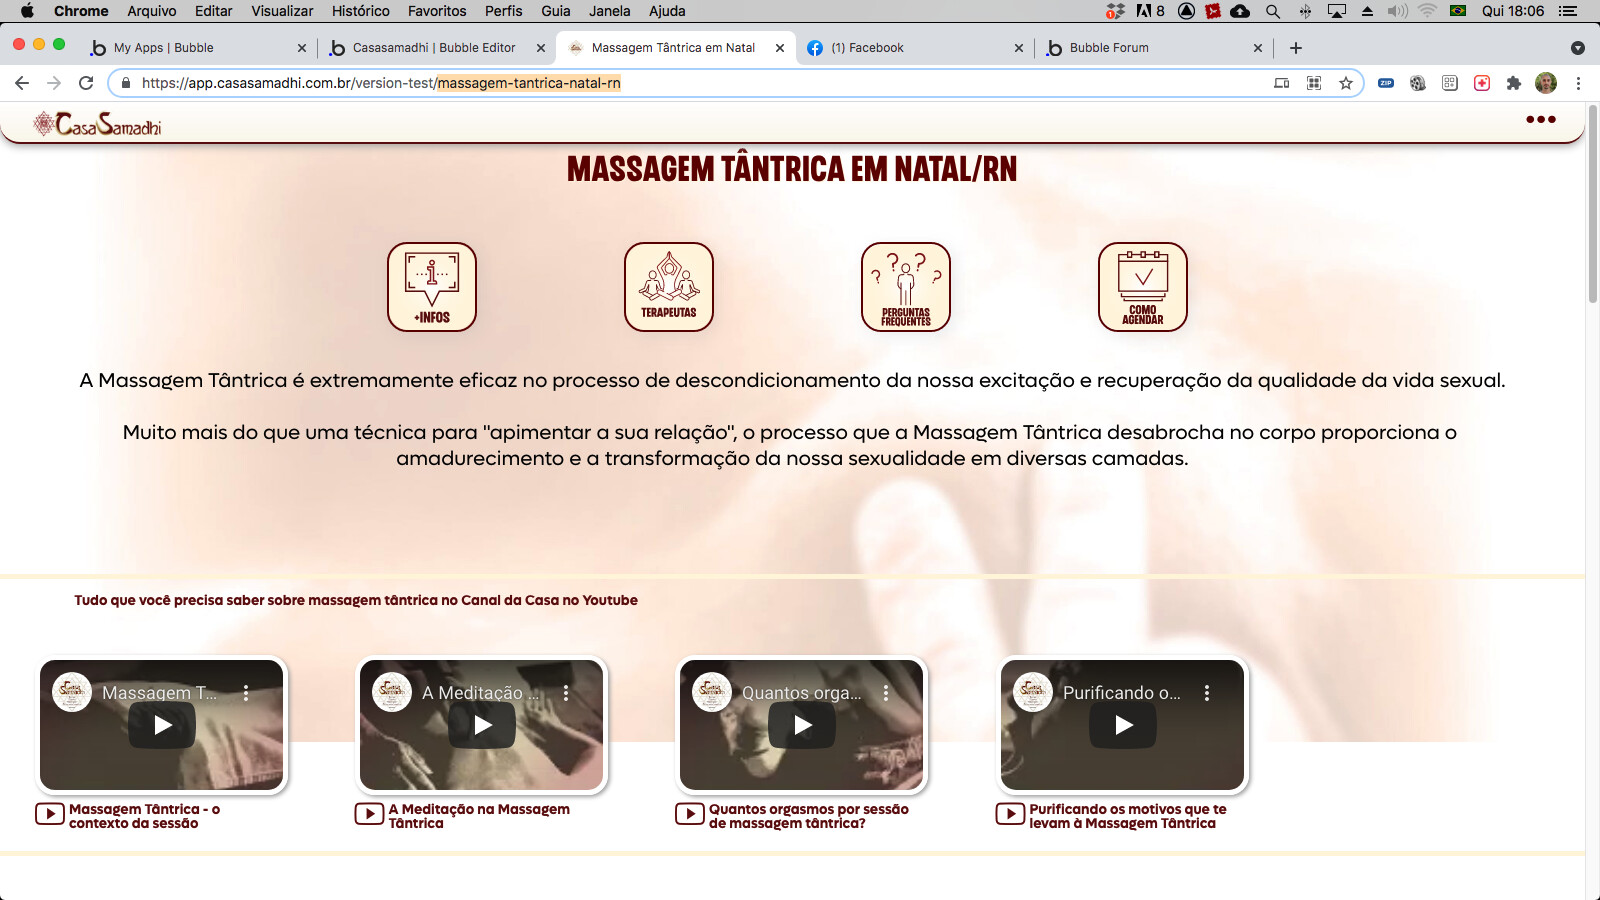Play the Massagem Tântrica contexto video

pos(162,725)
